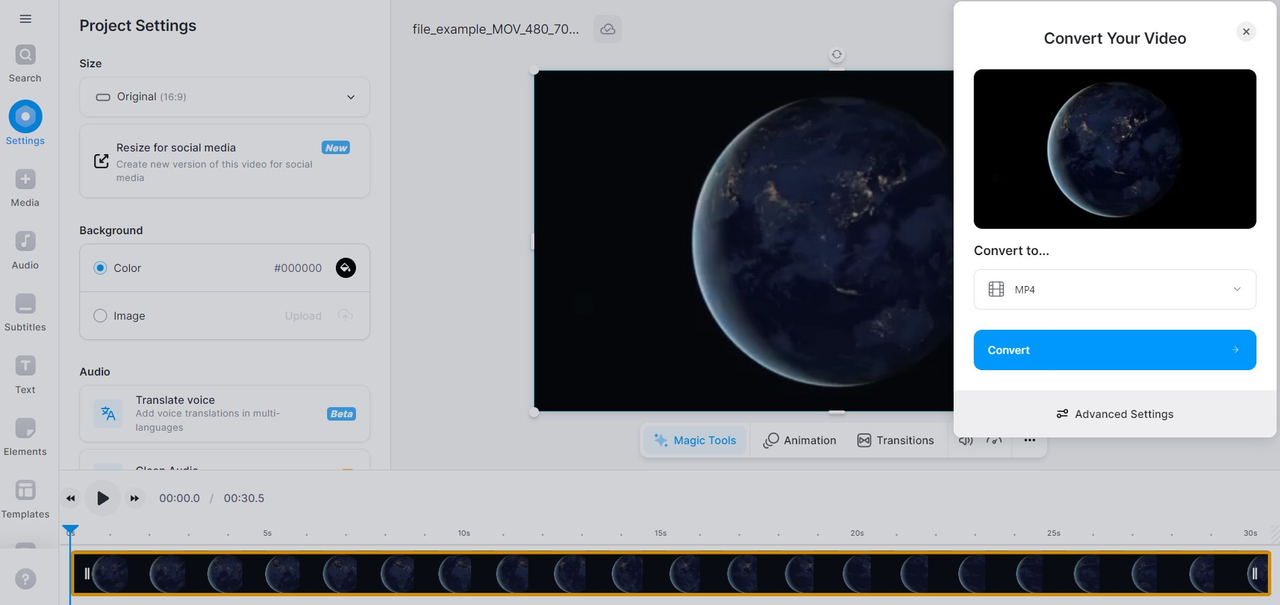Select the Image background radio button
The height and width of the screenshot is (605, 1280).
[x=100, y=316]
